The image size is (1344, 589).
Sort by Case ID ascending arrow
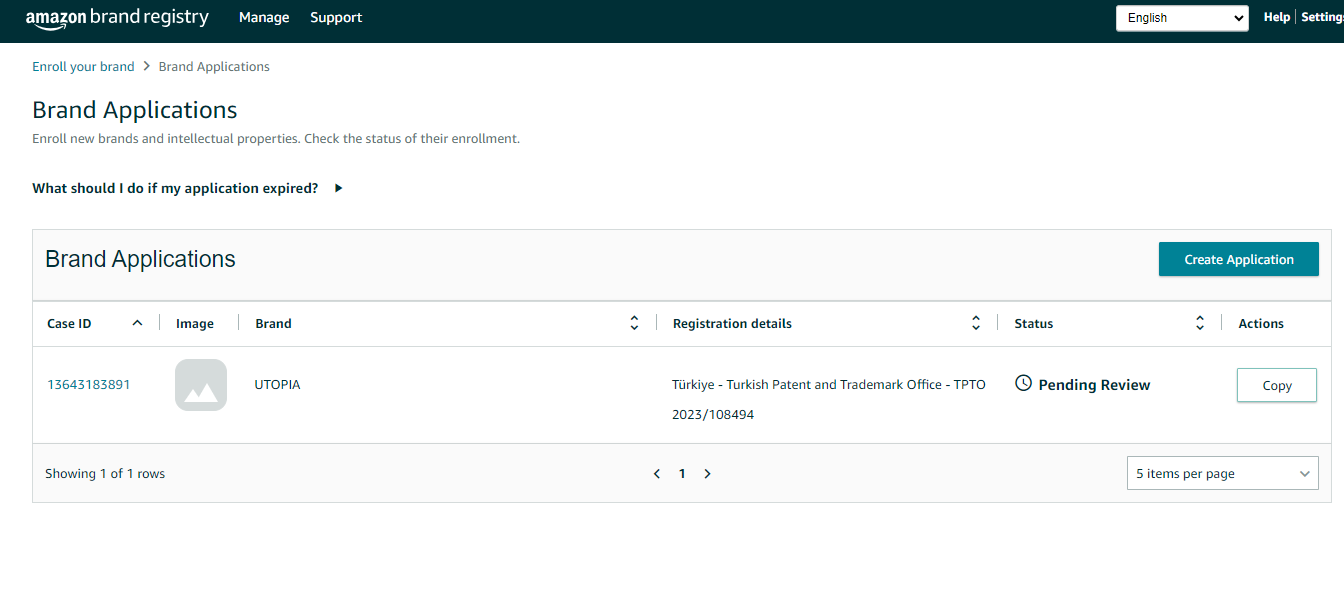coord(137,323)
